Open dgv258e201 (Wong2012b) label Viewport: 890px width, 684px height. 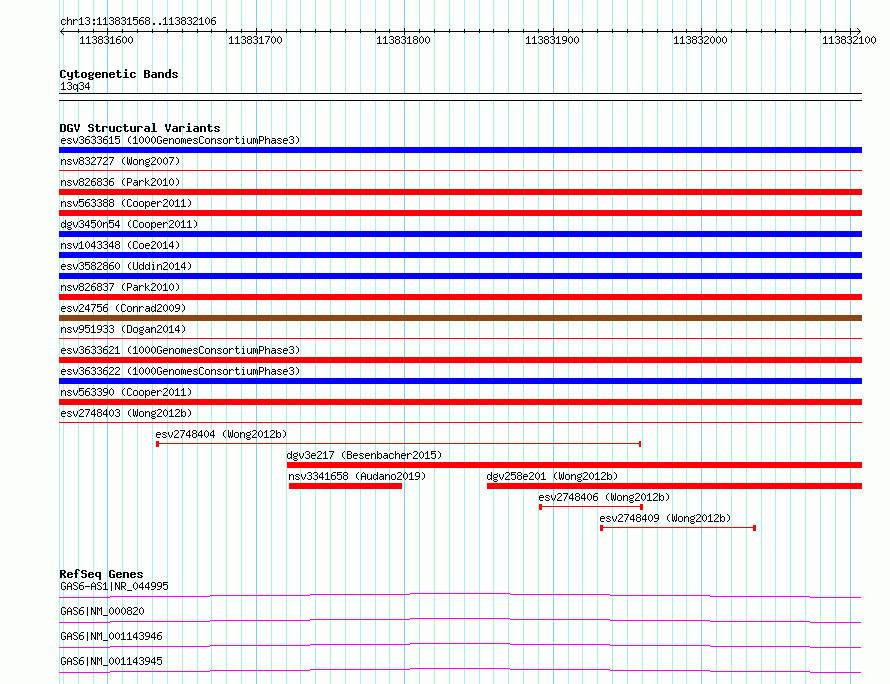[552, 476]
